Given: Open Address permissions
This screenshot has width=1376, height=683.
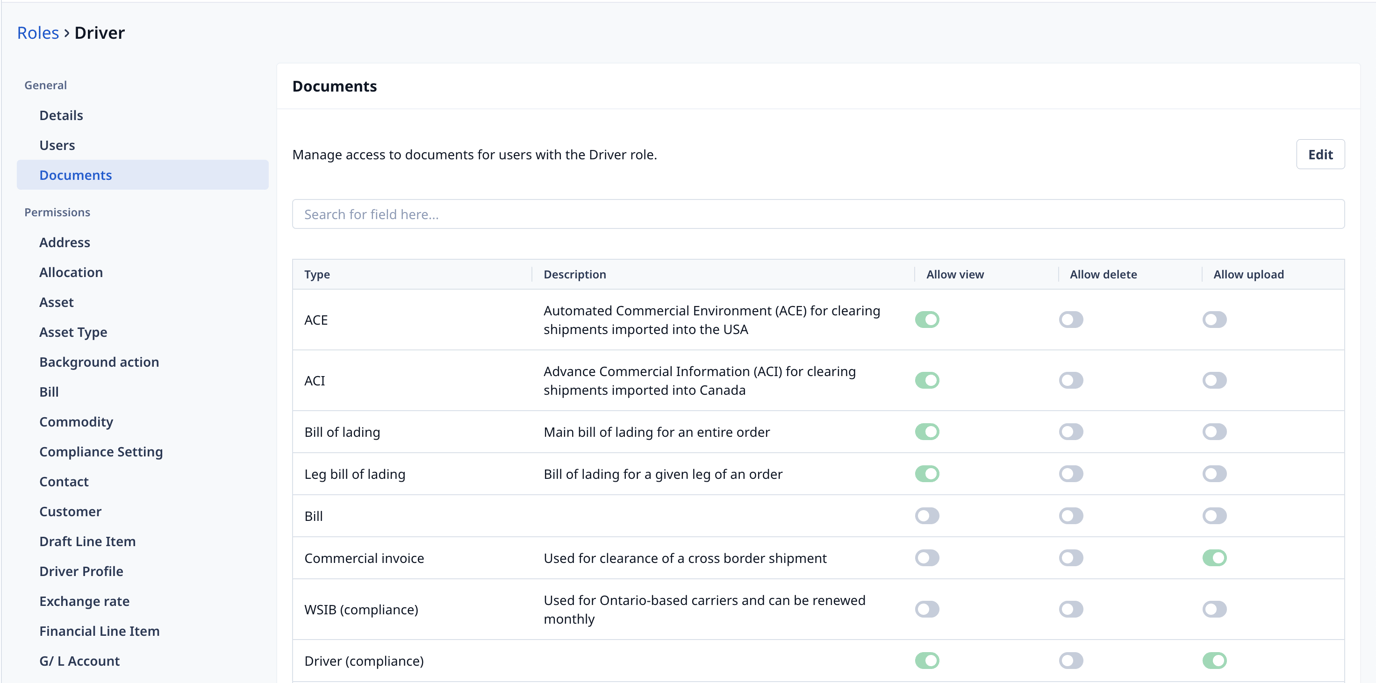Looking at the screenshot, I should coord(143,242).
